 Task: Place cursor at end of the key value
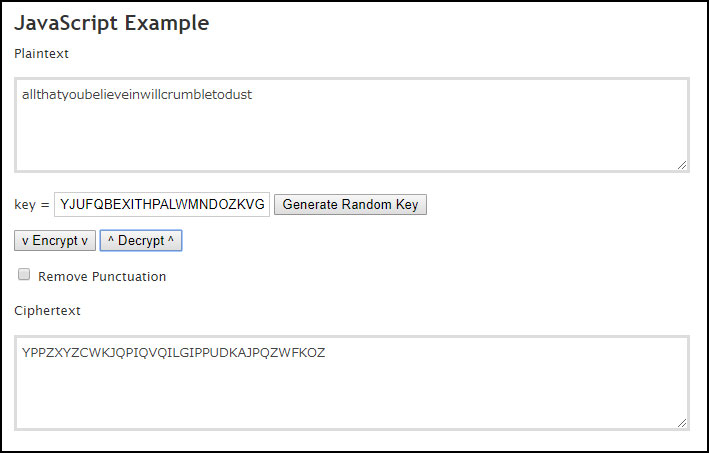267,205
